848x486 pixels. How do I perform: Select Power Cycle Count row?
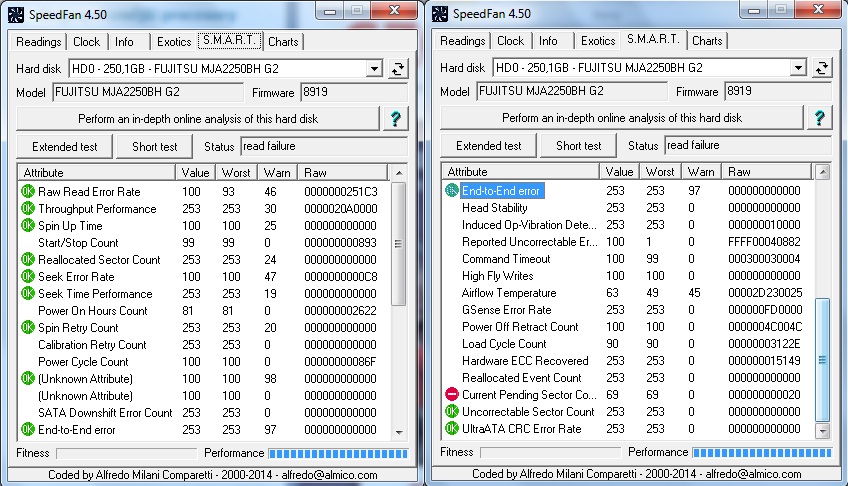tap(204, 362)
